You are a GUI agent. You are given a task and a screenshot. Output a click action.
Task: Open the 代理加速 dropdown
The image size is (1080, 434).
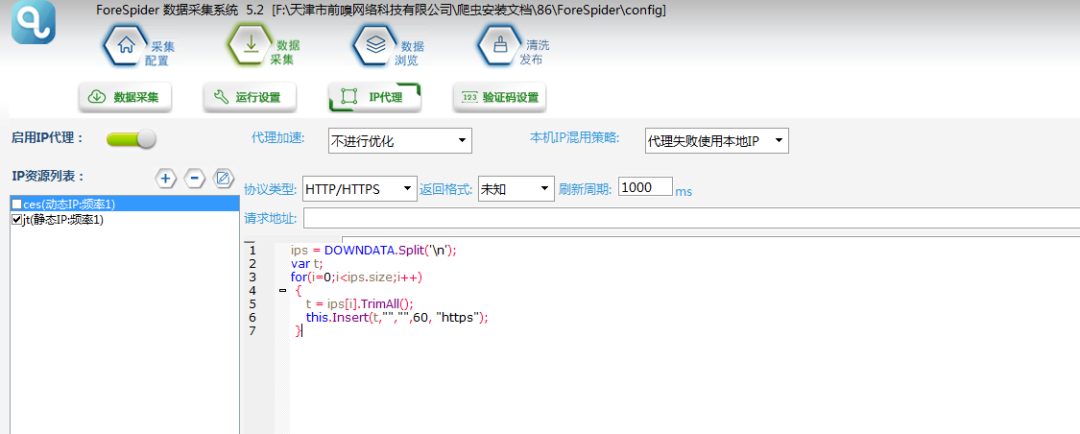(399, 141)
